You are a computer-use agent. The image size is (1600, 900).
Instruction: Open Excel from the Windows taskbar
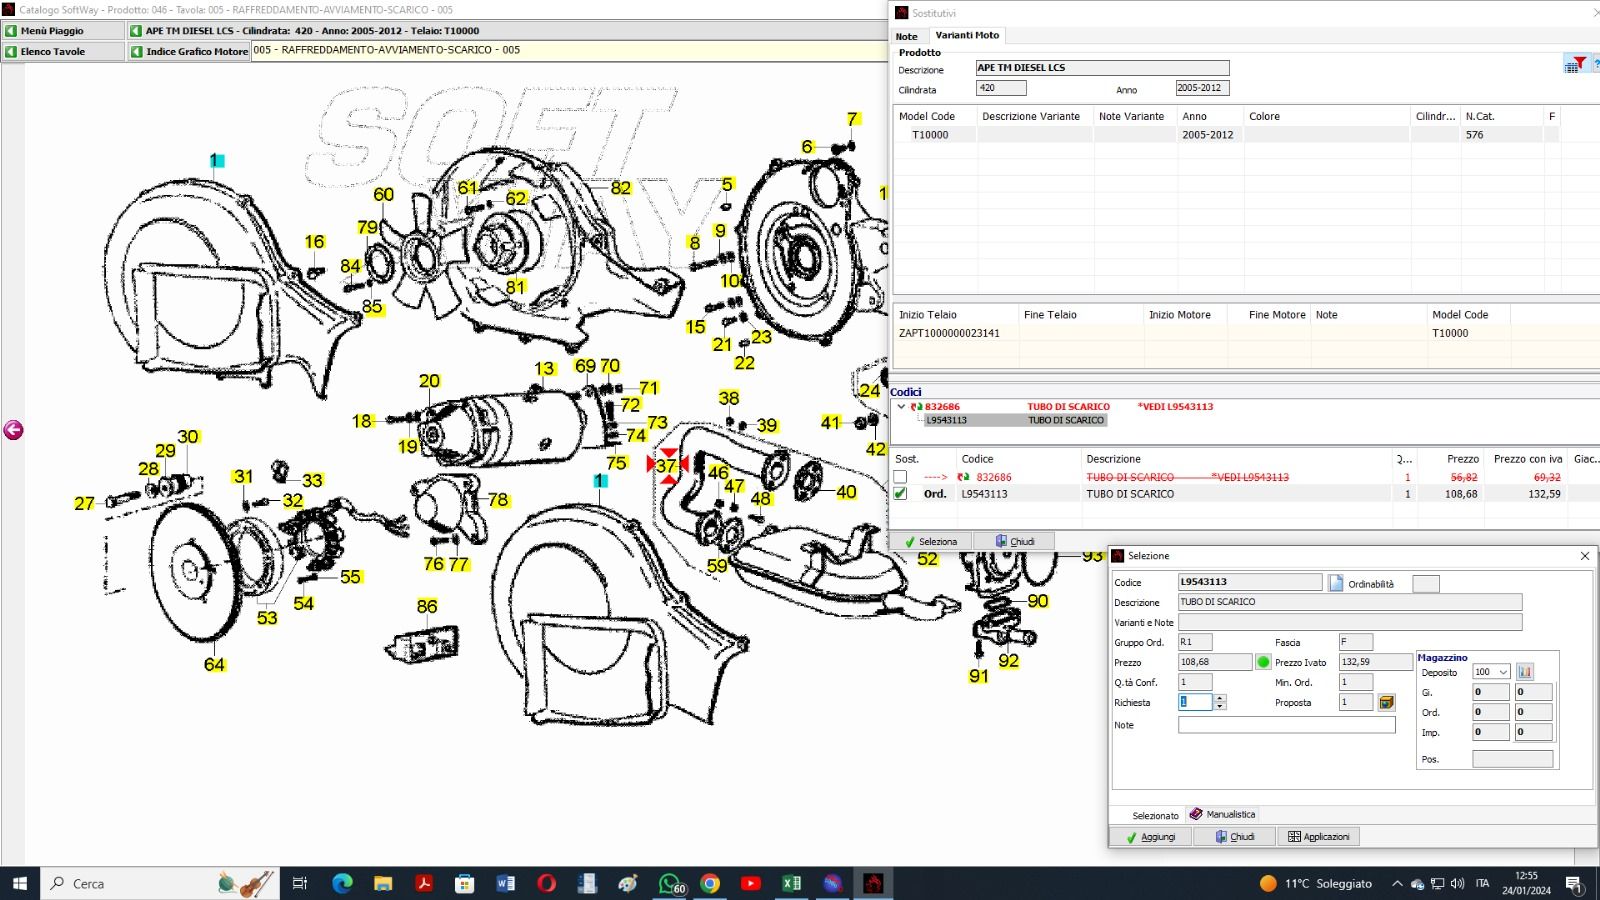point(791,883)
